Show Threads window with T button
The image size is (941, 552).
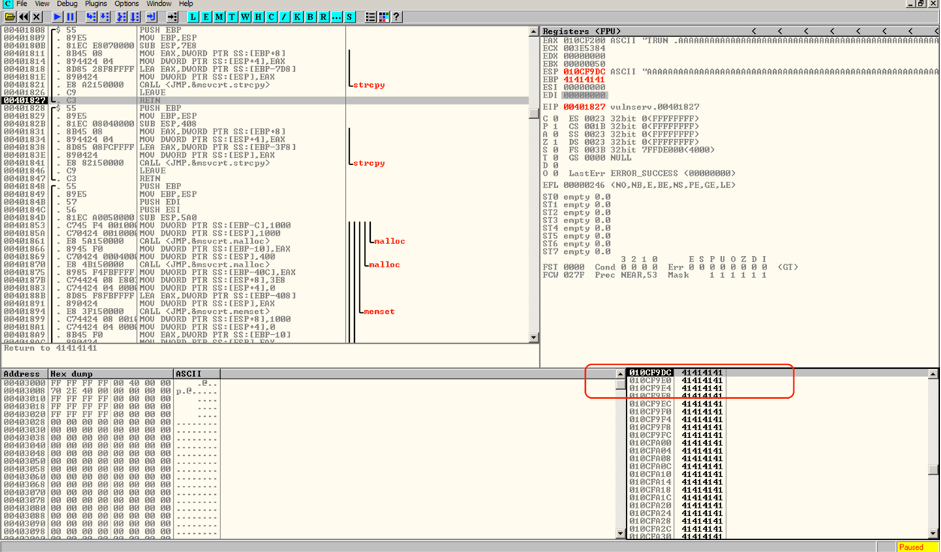point(232,17)
